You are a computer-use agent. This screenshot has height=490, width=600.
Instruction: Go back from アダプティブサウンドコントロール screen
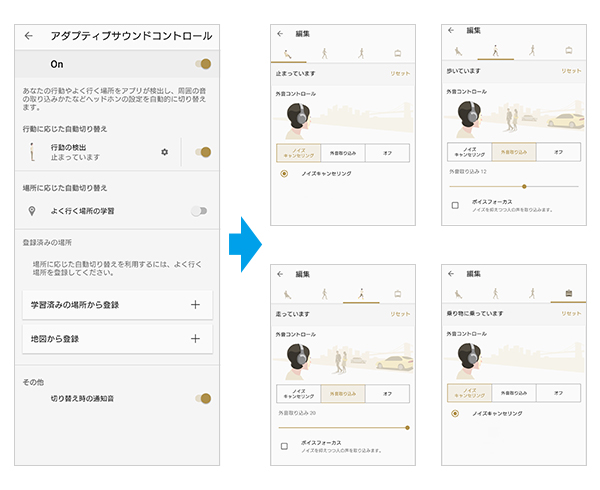click(x=28, y=36)
